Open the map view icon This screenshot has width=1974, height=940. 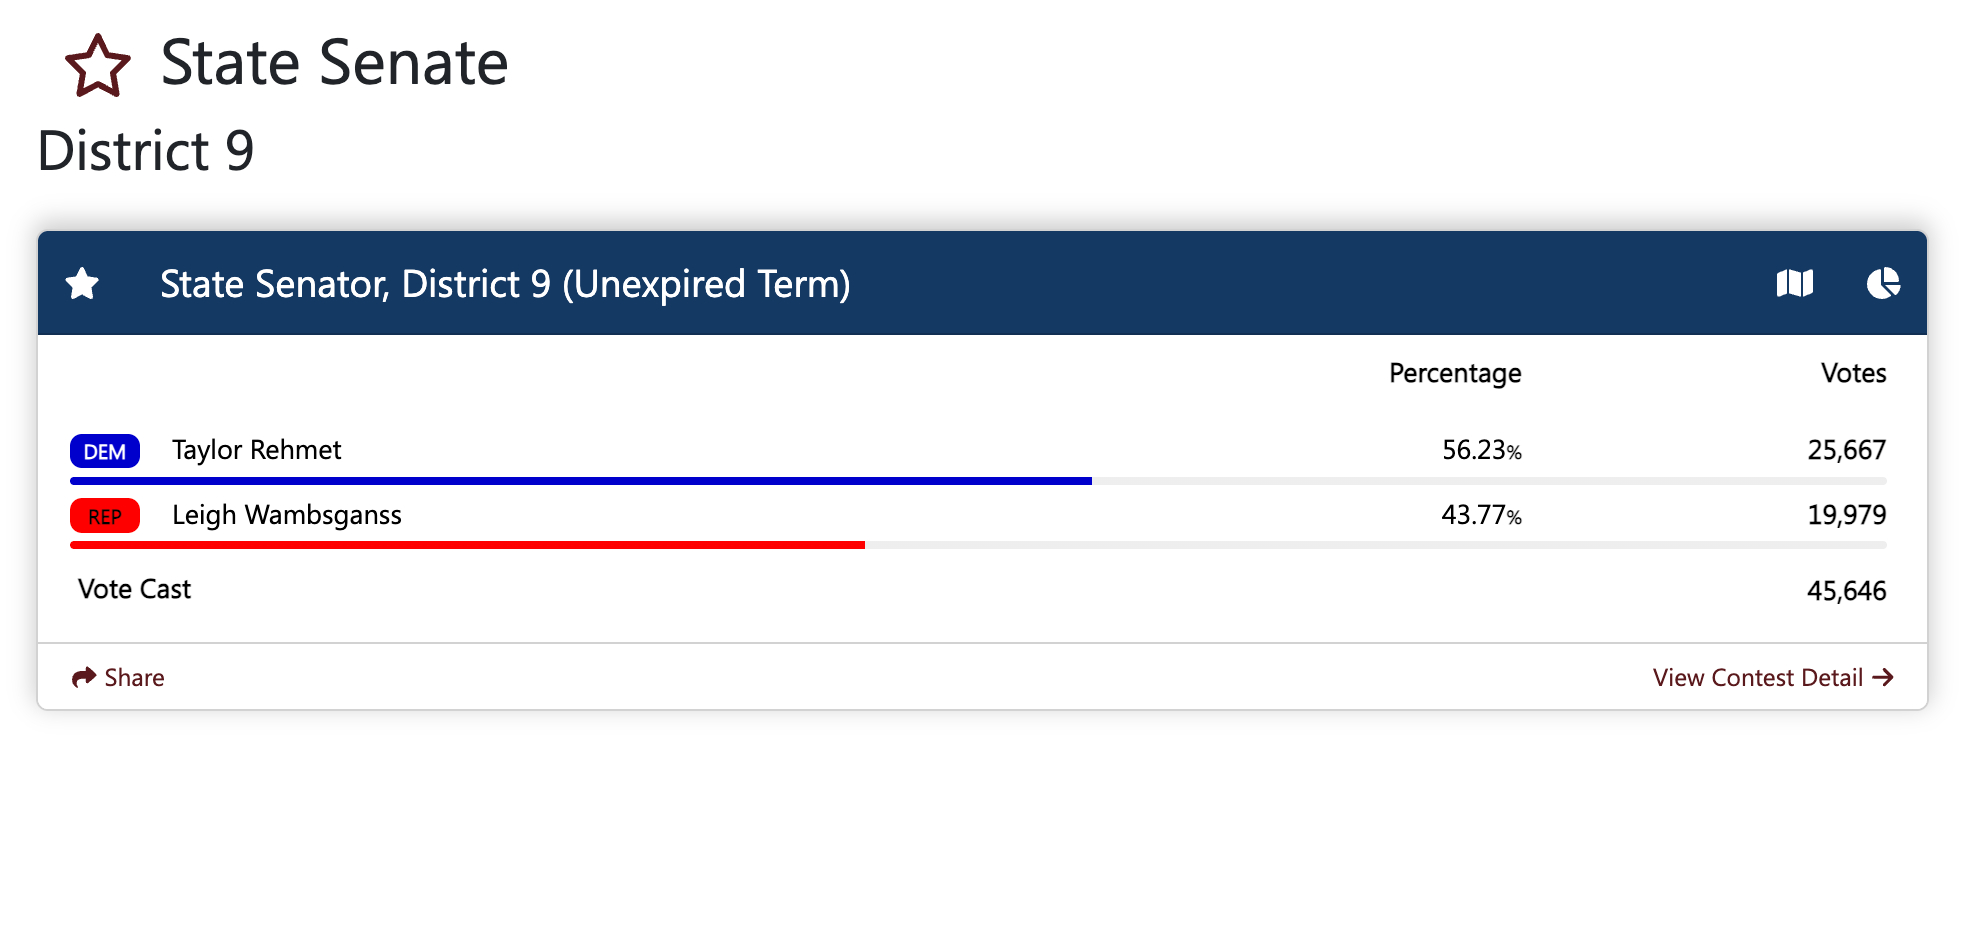click(1794, 284)
